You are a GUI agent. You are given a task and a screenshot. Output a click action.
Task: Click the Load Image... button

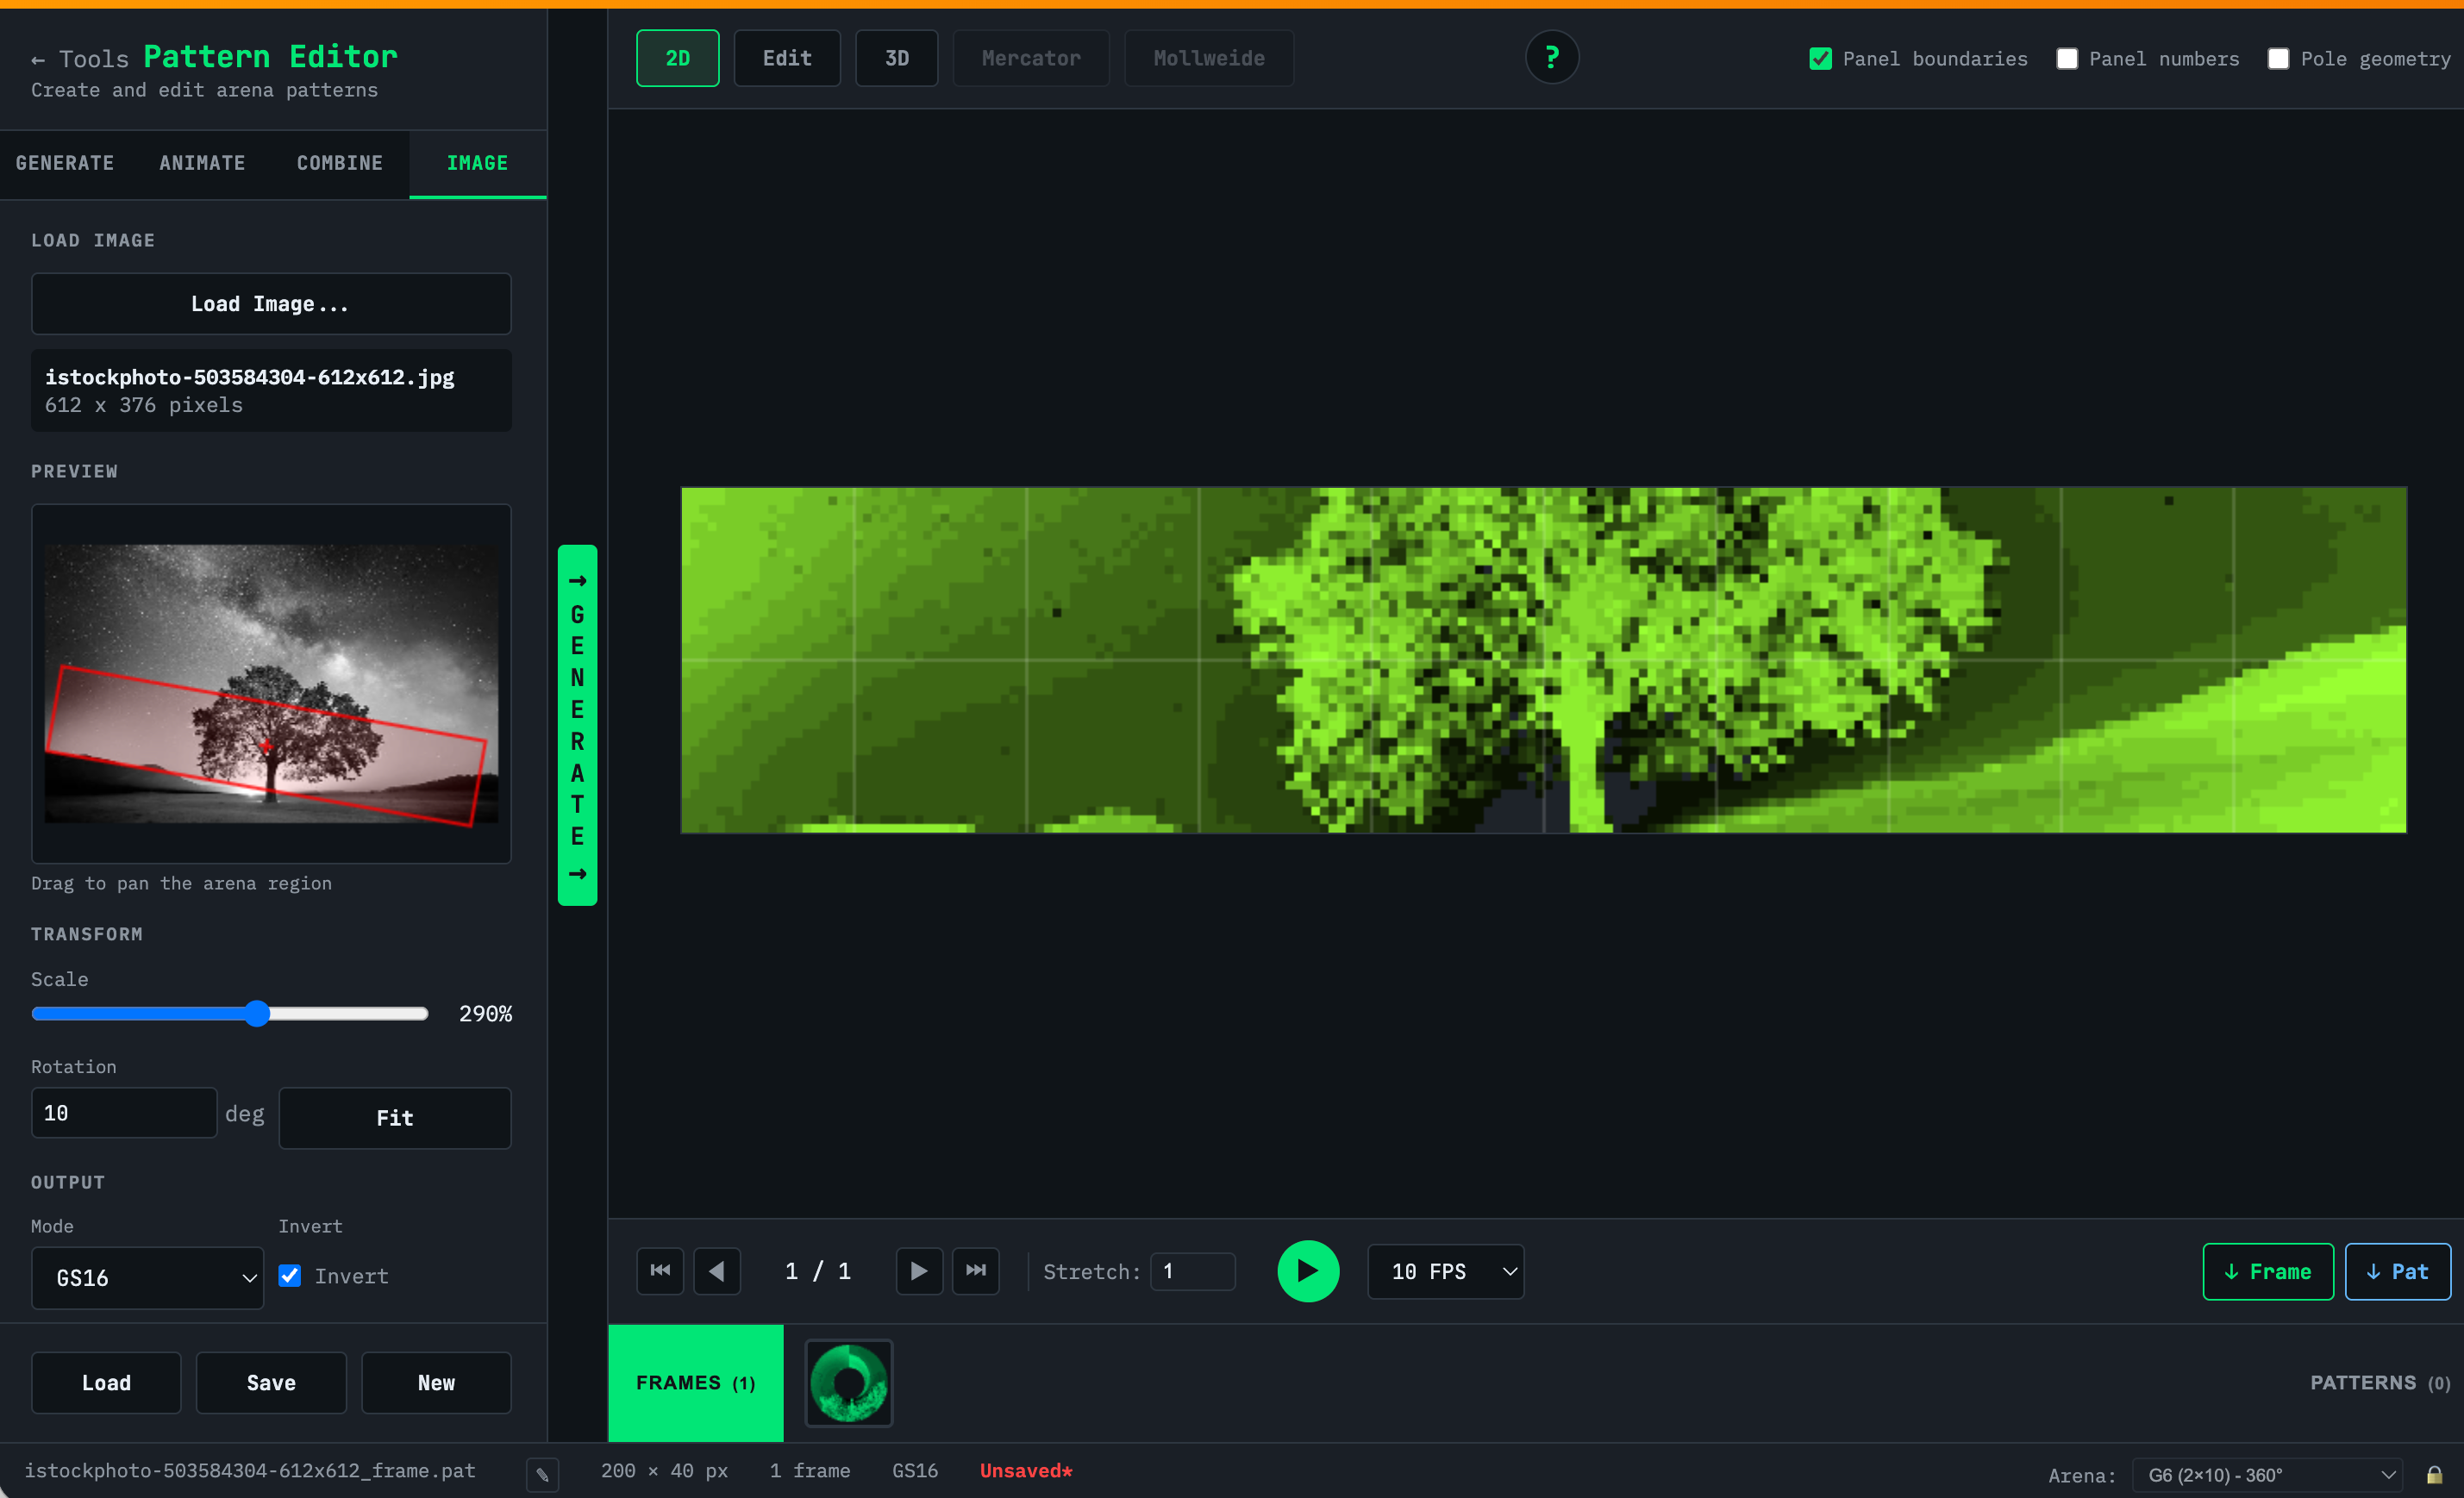[x=271, y=304]
